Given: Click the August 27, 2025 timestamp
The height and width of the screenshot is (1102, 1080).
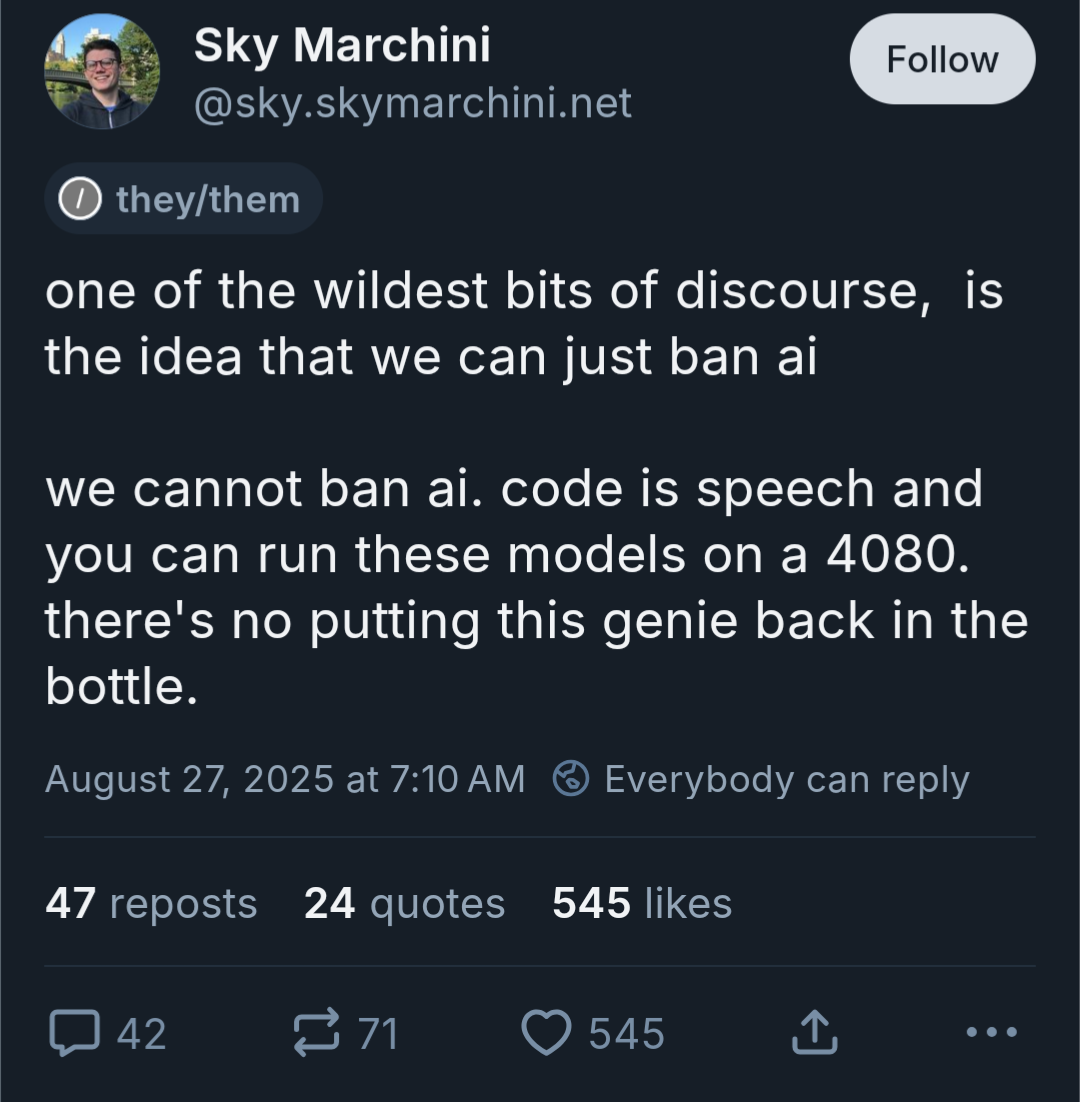Looking at the screenshot, I should point(285,779).
